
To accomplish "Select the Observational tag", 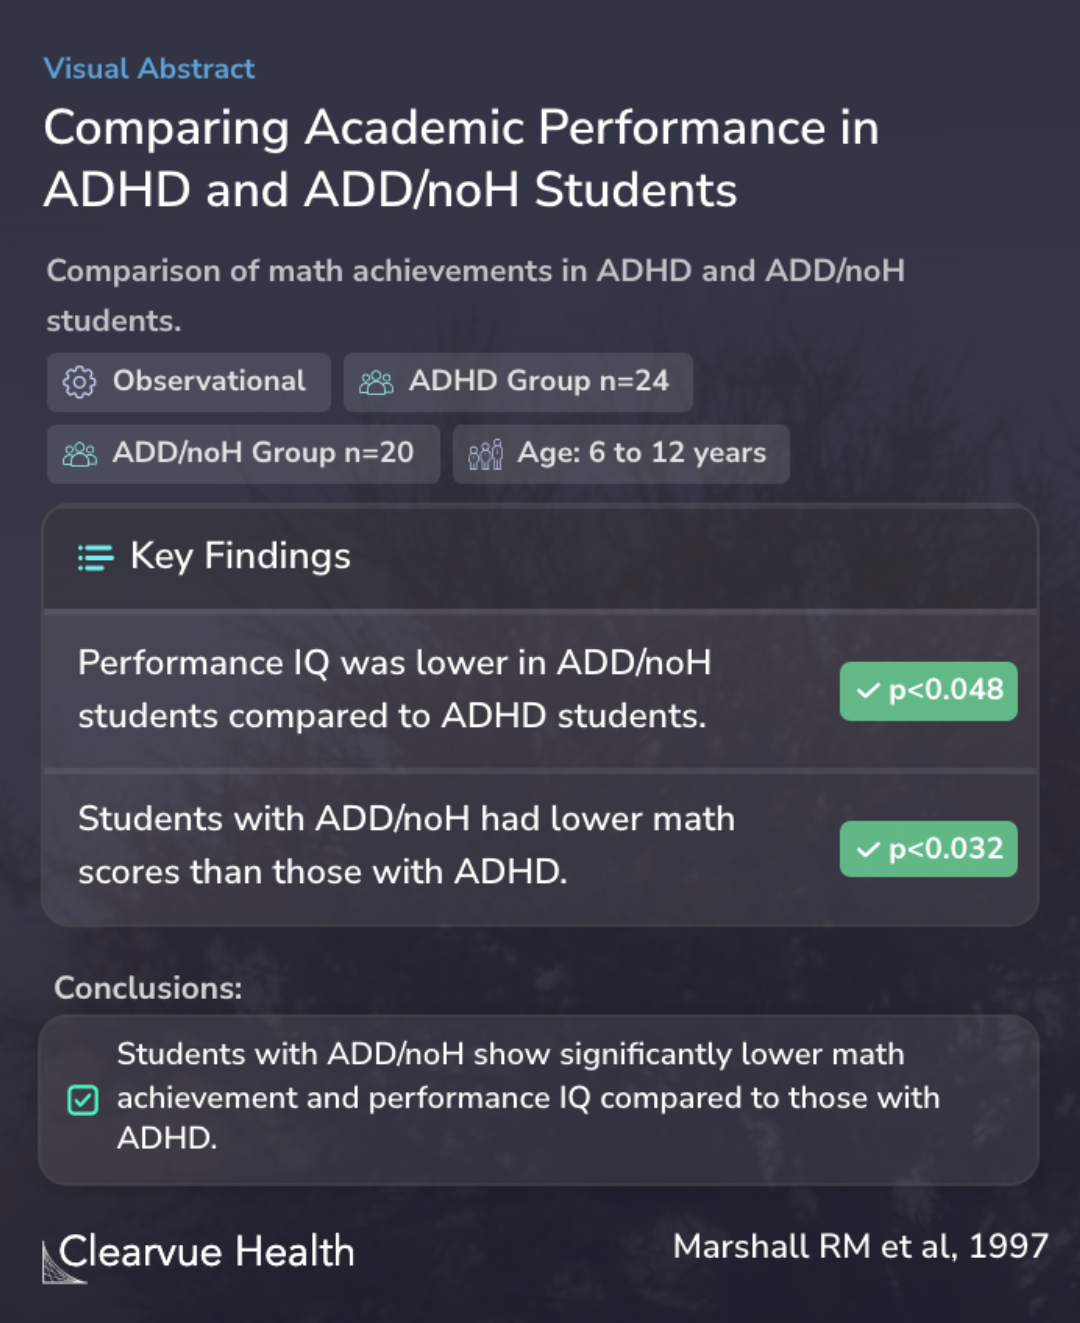I will pos(189,382).
